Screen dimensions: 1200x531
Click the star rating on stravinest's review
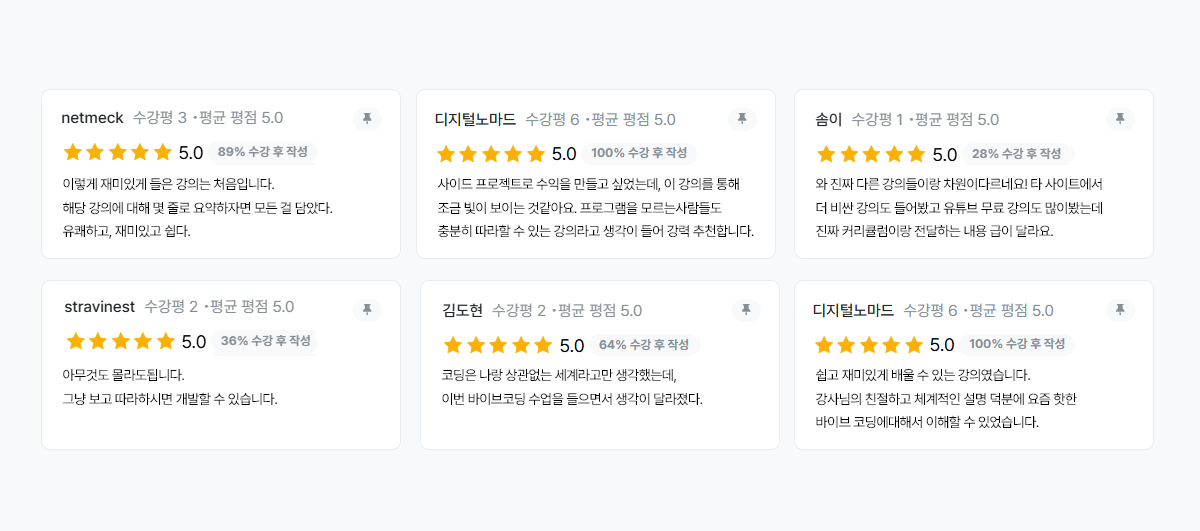point(120,342)
